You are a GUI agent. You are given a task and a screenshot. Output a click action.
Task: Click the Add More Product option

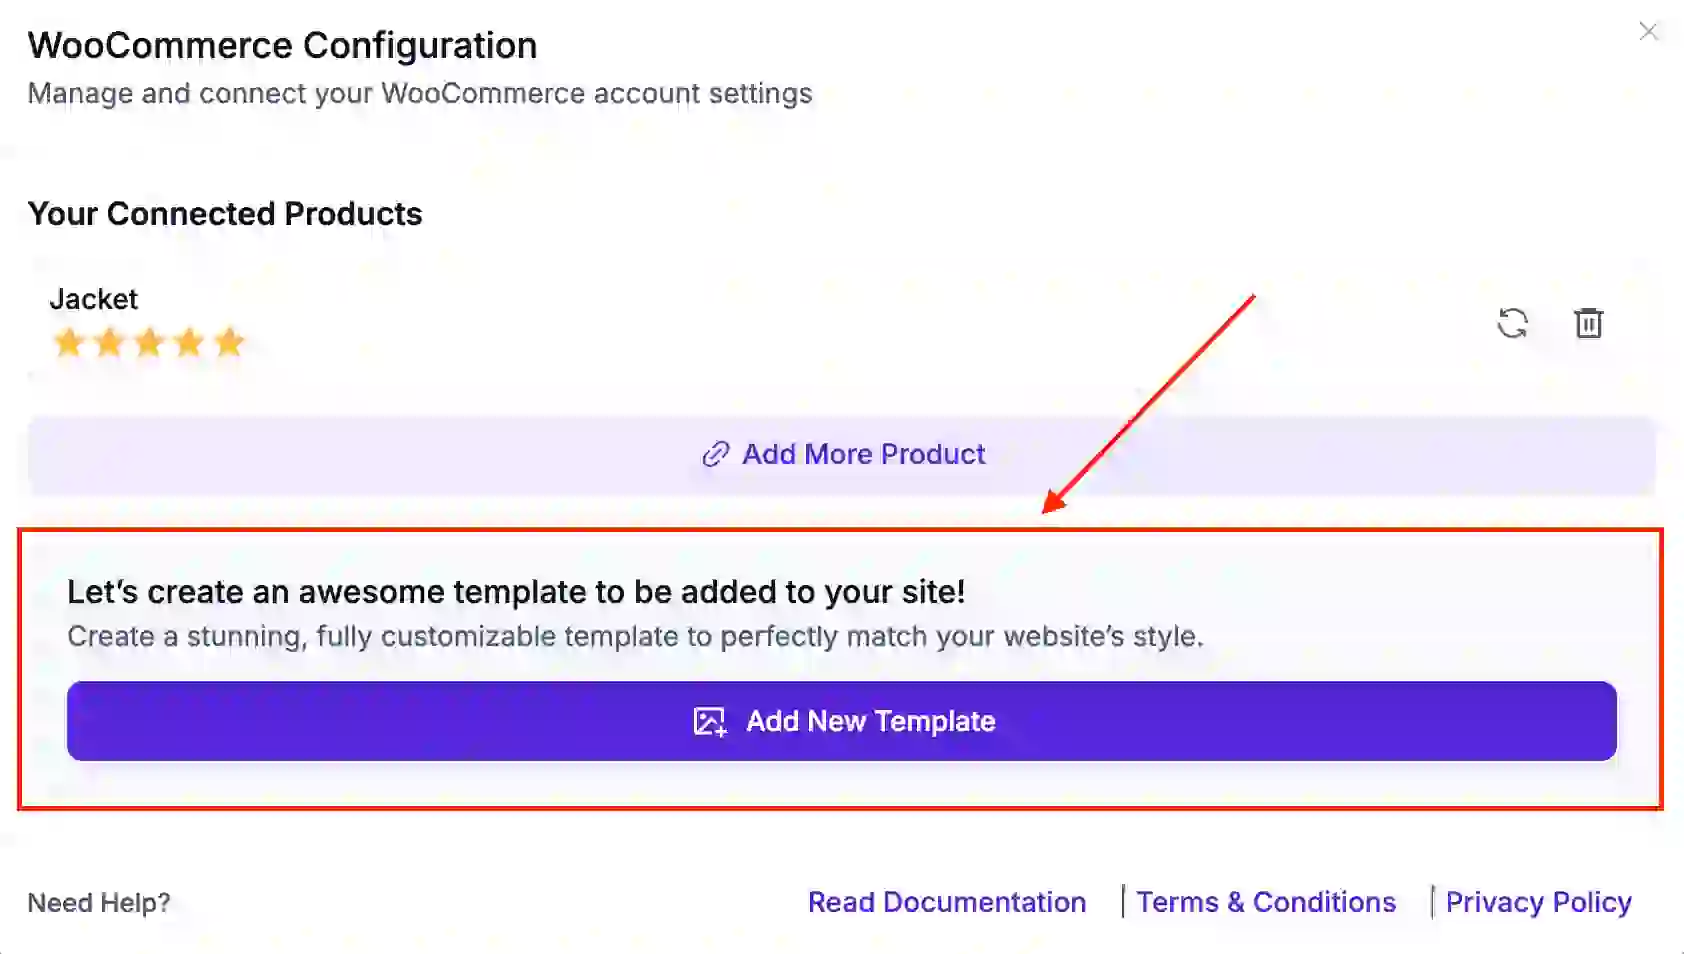pos(863,454)
